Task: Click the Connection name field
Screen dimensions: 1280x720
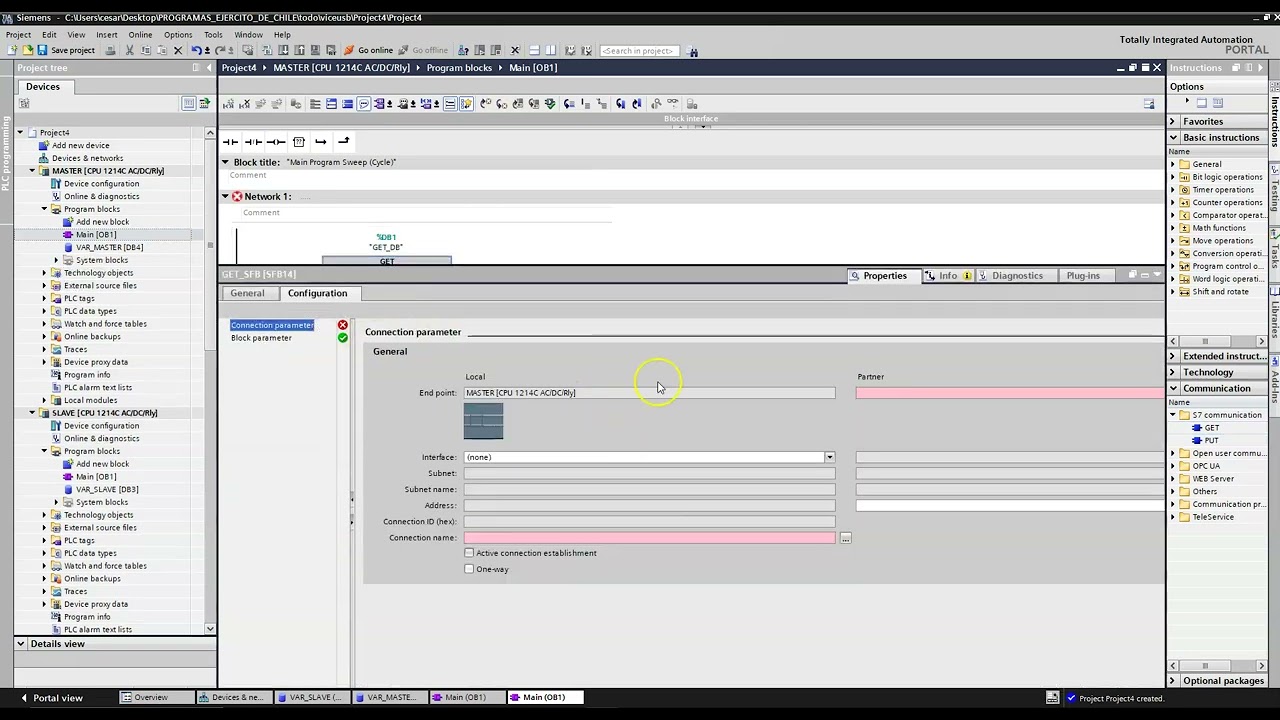Action: (x=649, y=538)
